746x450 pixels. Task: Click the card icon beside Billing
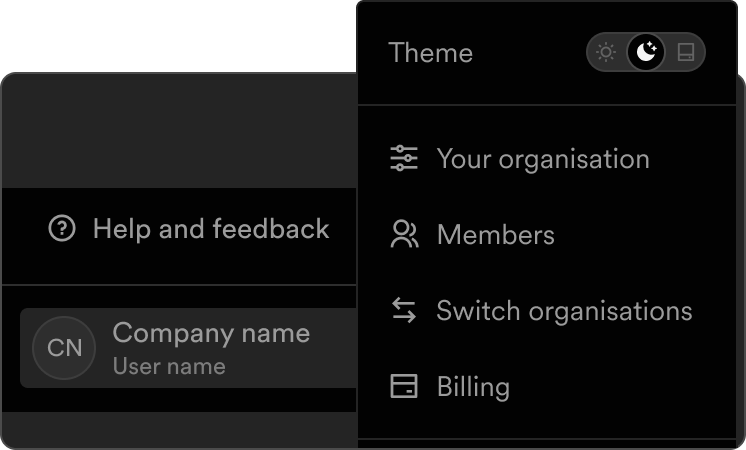404,387
